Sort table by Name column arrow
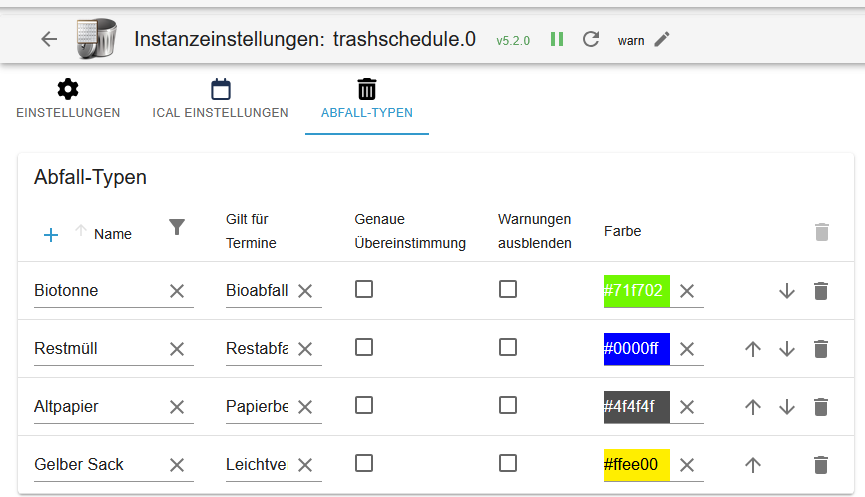Viewport: 865px width, 497px height. (81, 232)
